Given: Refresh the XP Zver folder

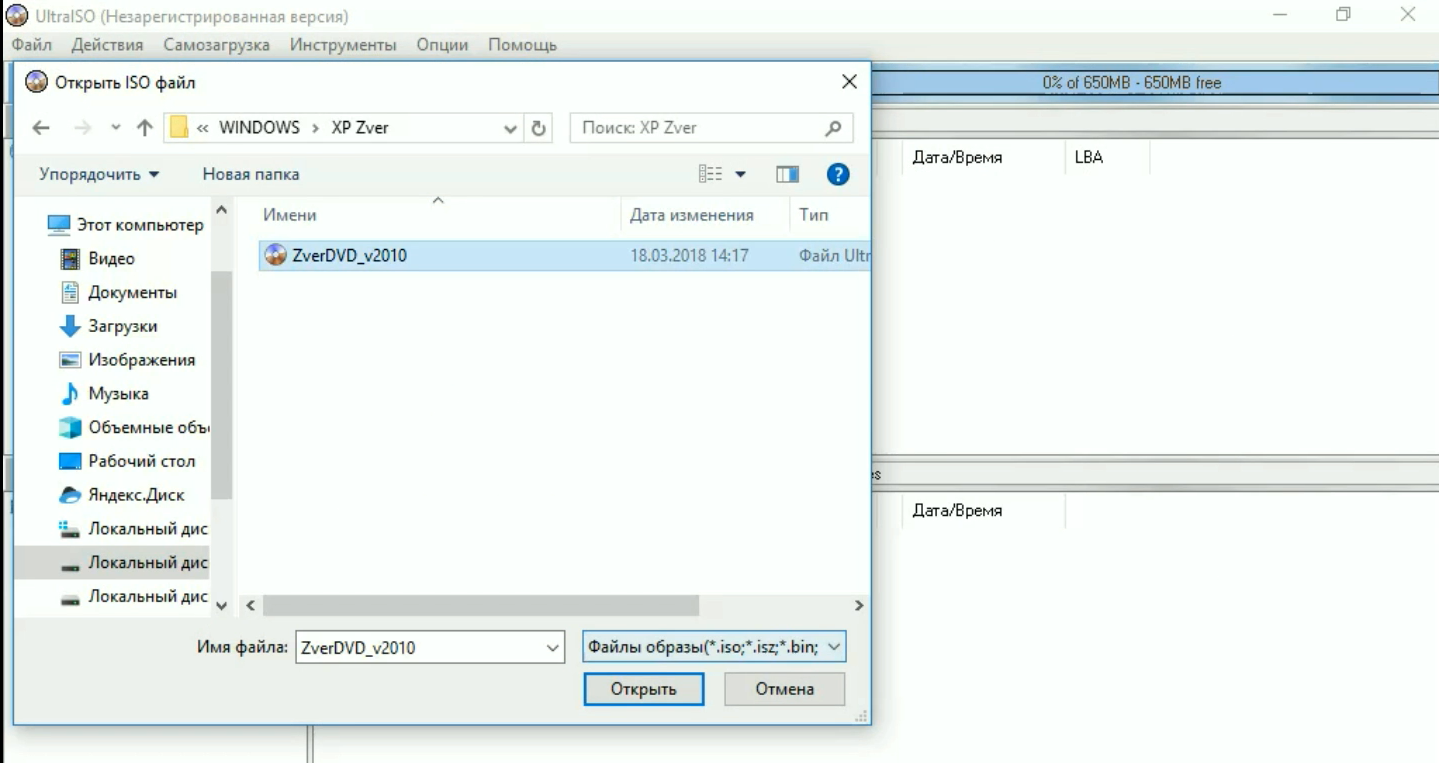Looking at the screenshot, I should [539, 128].
